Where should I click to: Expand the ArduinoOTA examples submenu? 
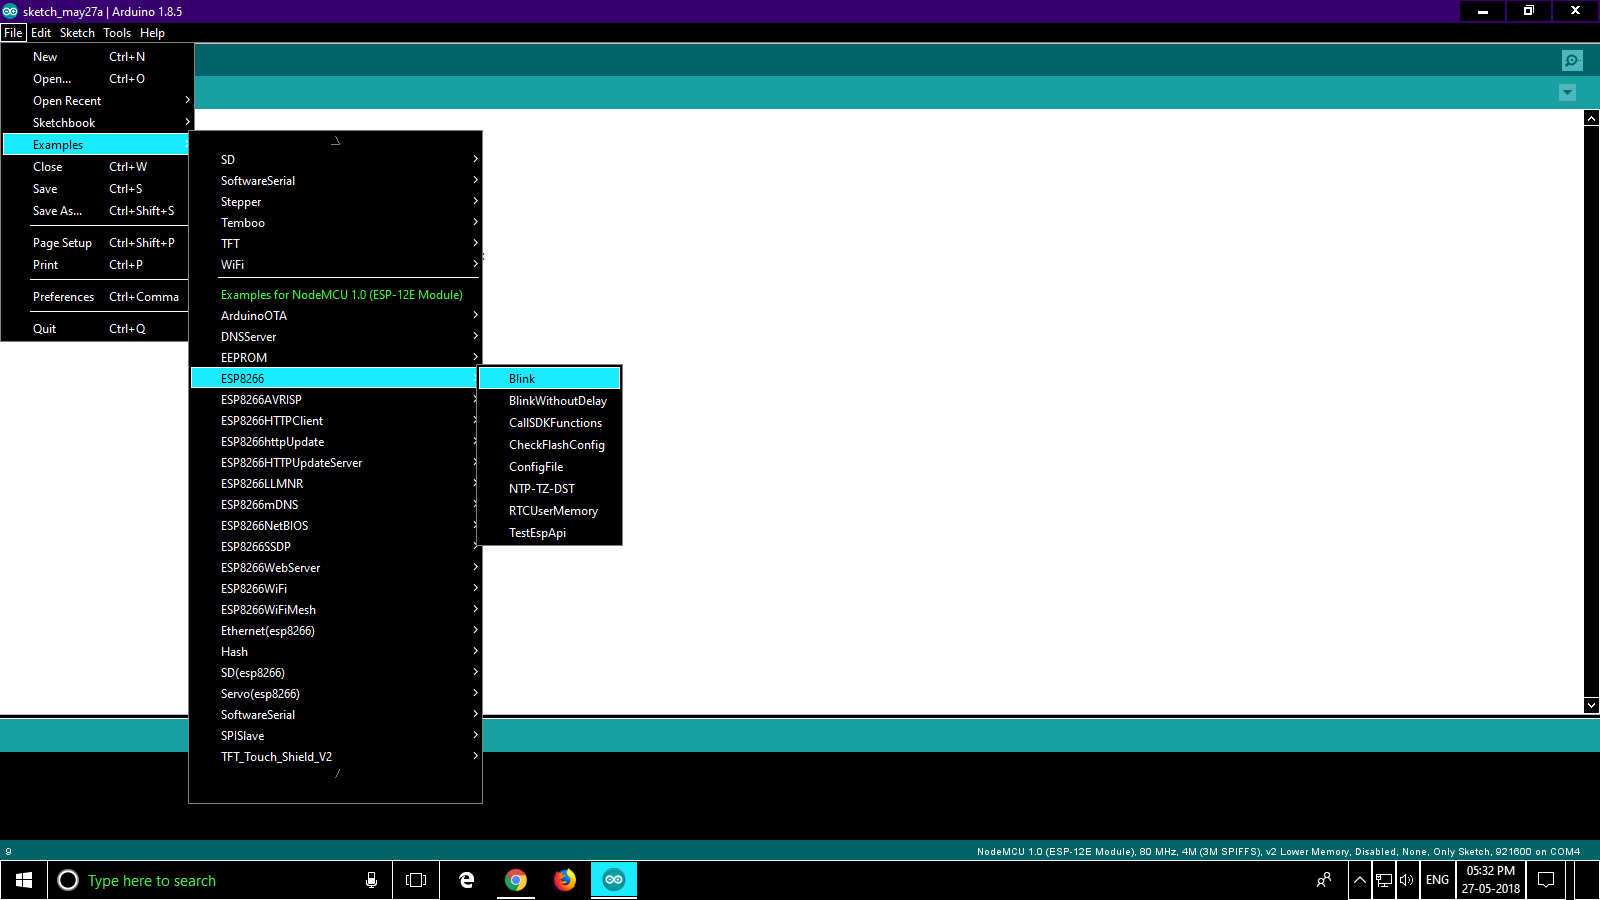(335, 316)
